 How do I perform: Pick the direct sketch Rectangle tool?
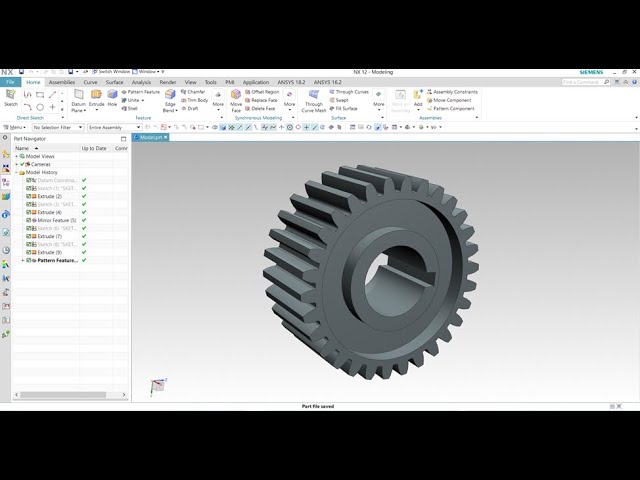point(40,95)
